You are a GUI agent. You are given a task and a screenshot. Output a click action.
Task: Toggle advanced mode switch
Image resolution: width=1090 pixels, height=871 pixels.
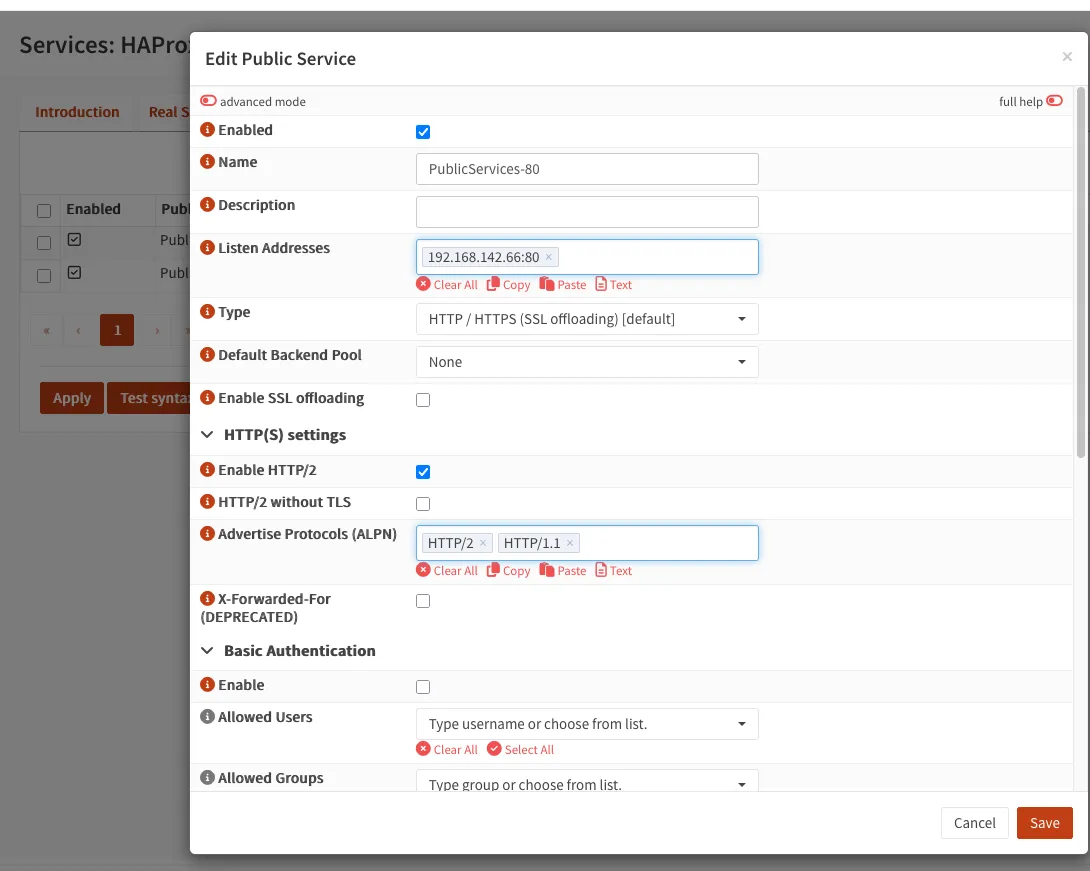pyautogui.click(x=209, y=101)
